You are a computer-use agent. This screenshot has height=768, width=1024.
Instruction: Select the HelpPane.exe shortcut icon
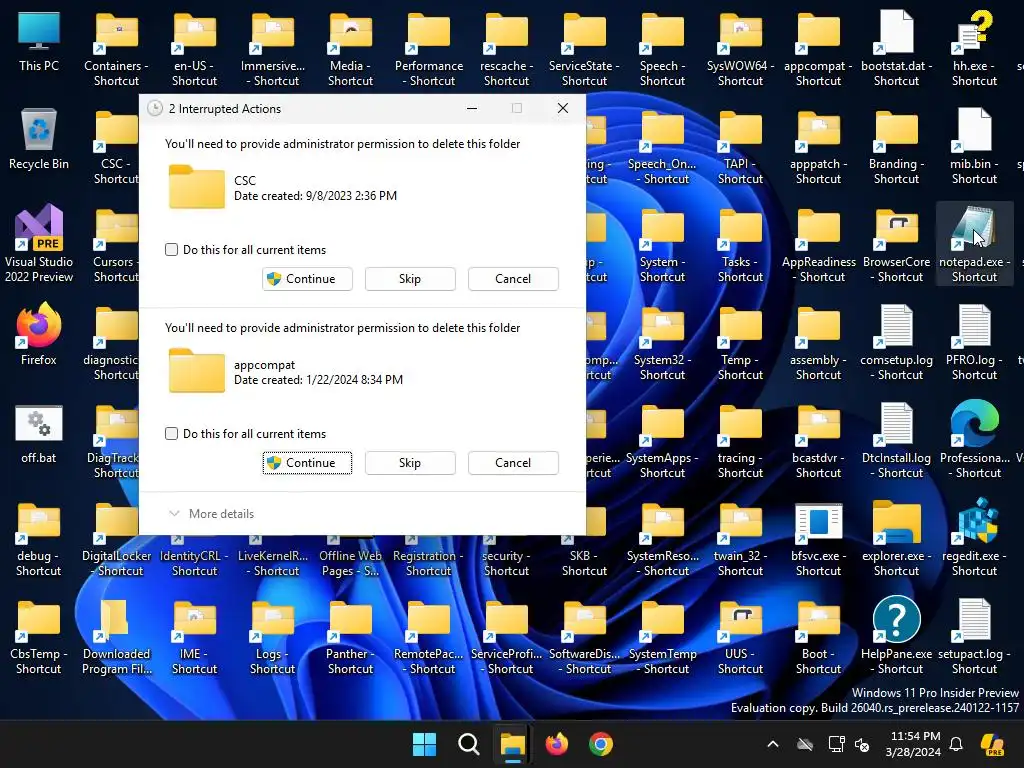pos(897,635)
